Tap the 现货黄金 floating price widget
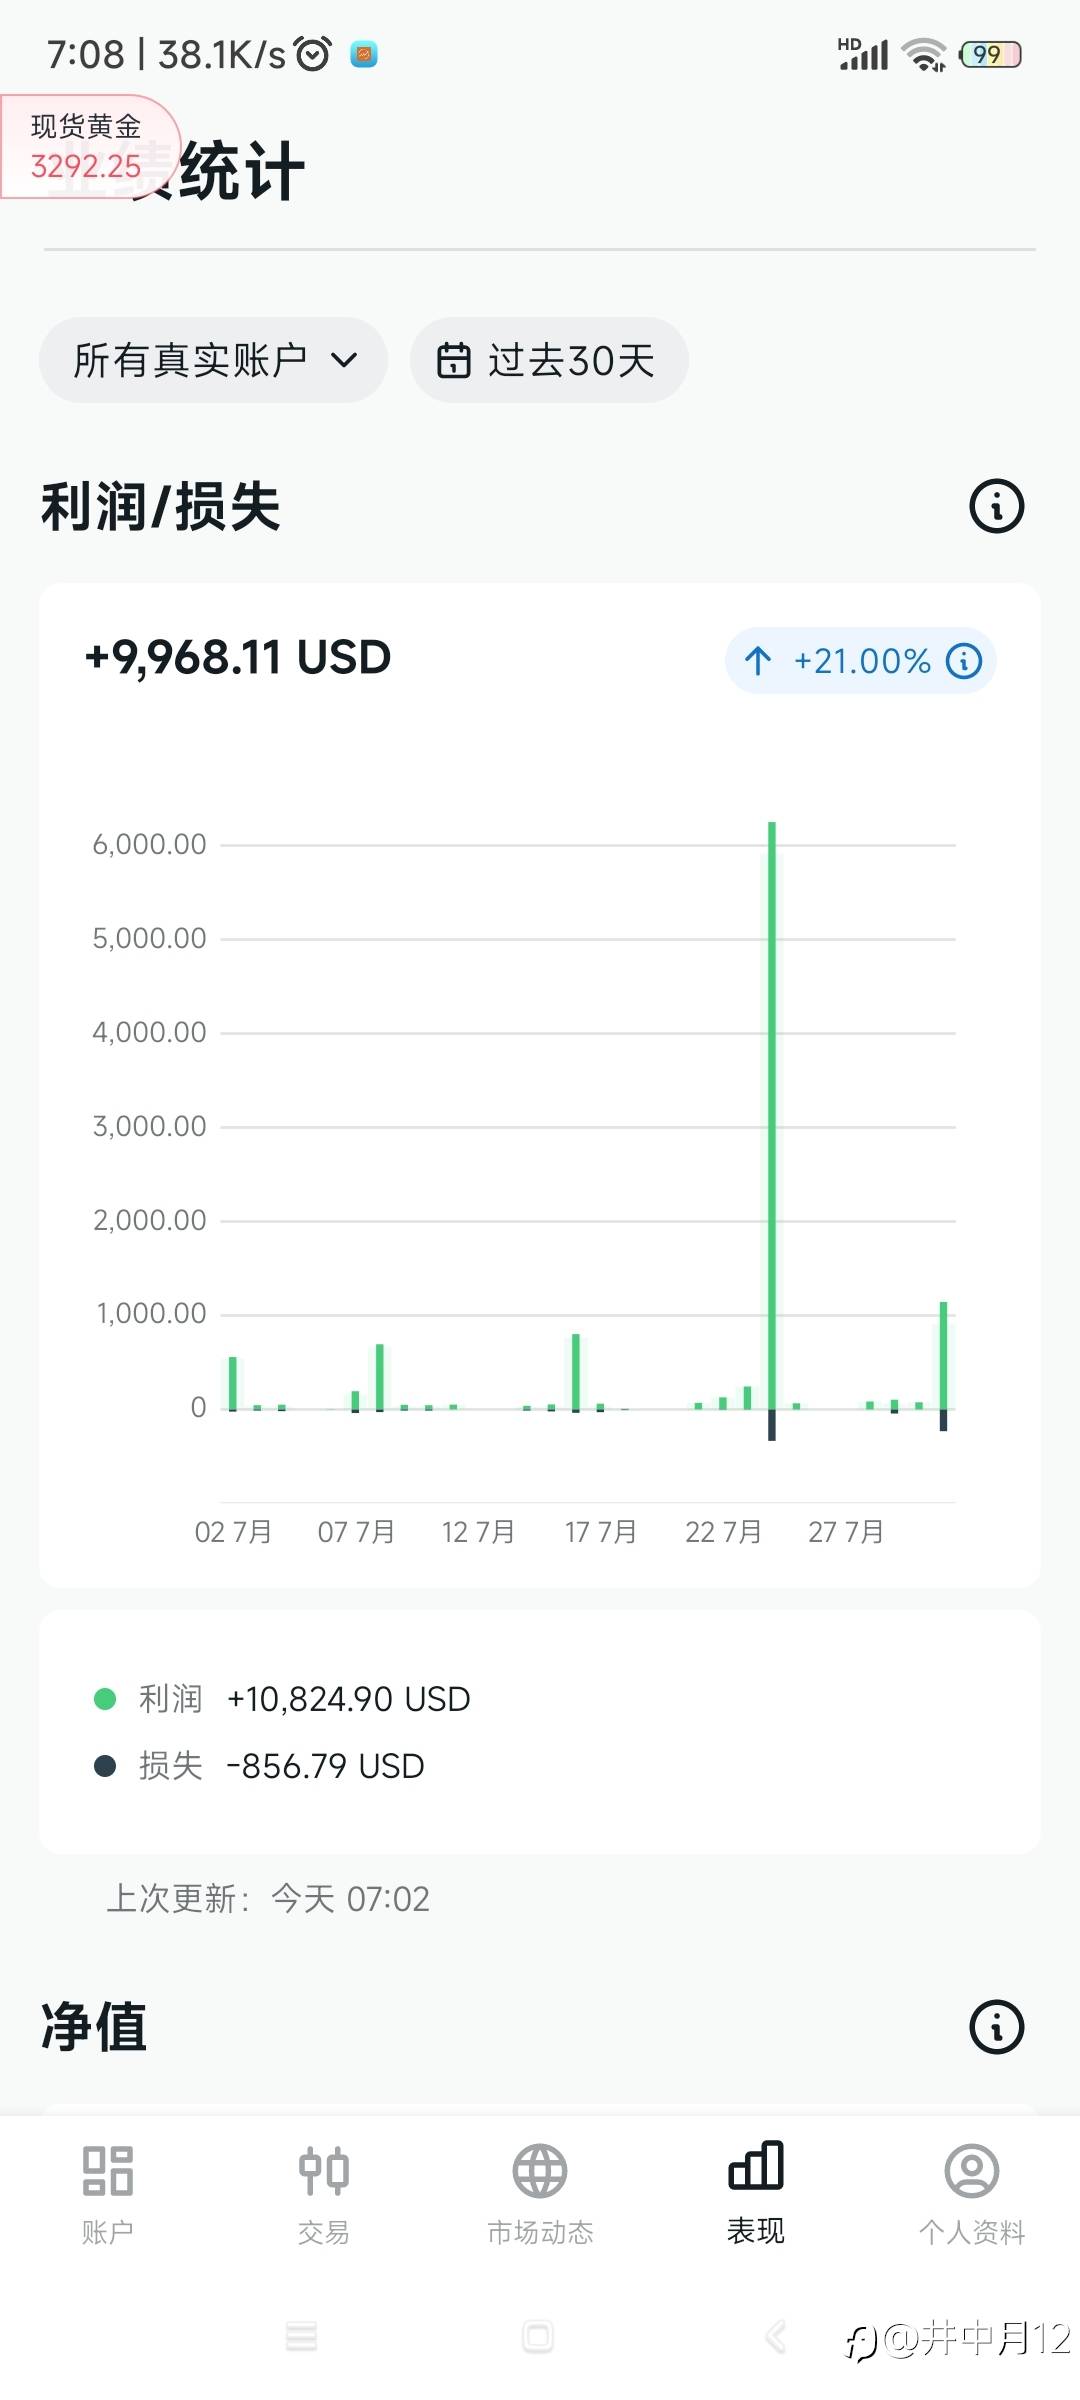 [88, 146]
